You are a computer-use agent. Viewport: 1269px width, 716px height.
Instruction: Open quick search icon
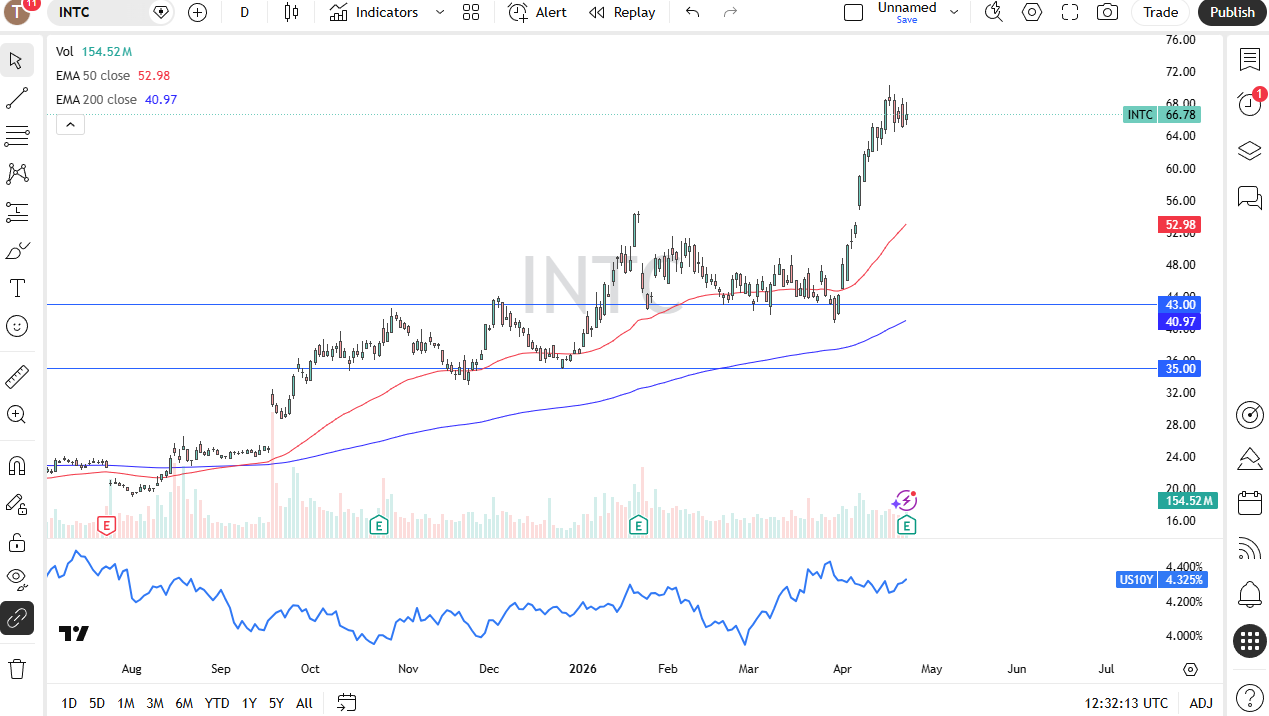(x=993, y=12)
